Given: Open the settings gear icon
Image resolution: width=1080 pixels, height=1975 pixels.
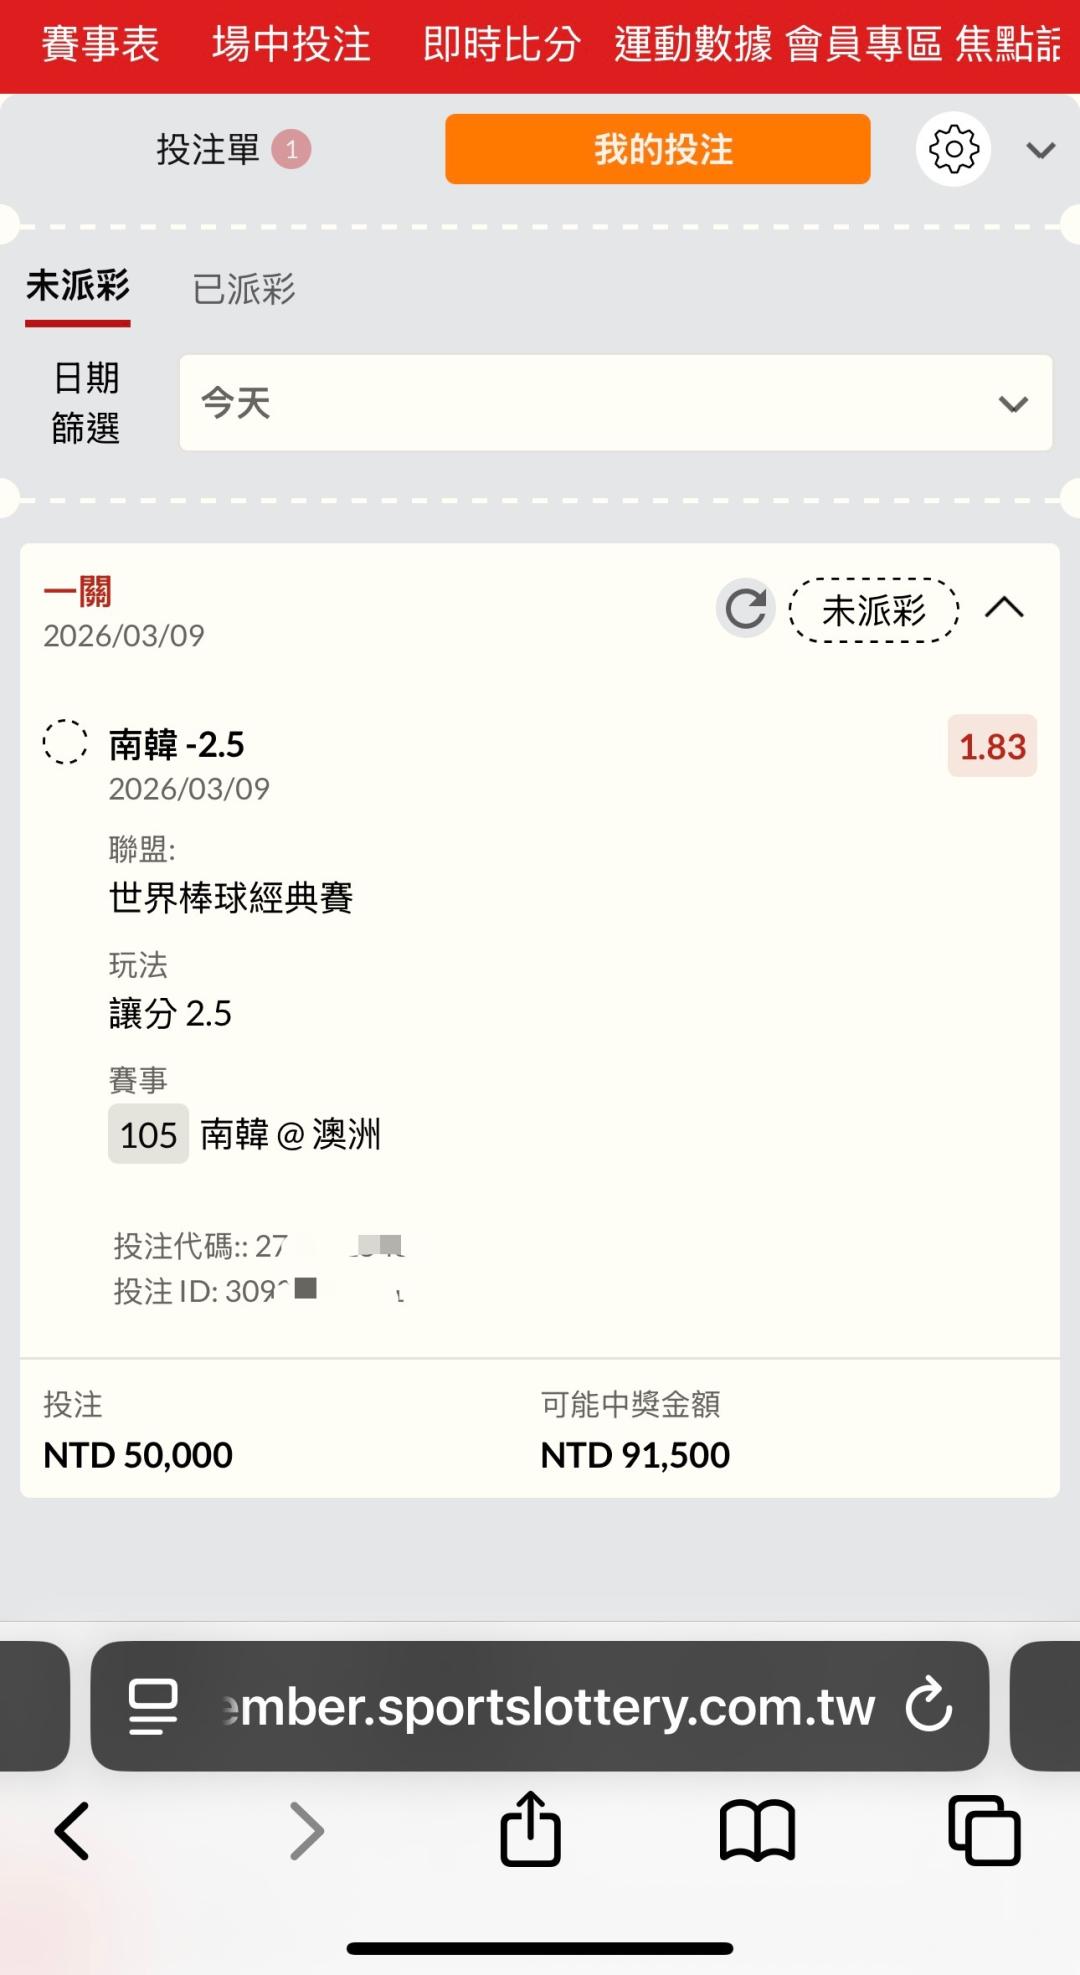Looking at the screenshot, I should pyautogui.click(x=953, y=149).
